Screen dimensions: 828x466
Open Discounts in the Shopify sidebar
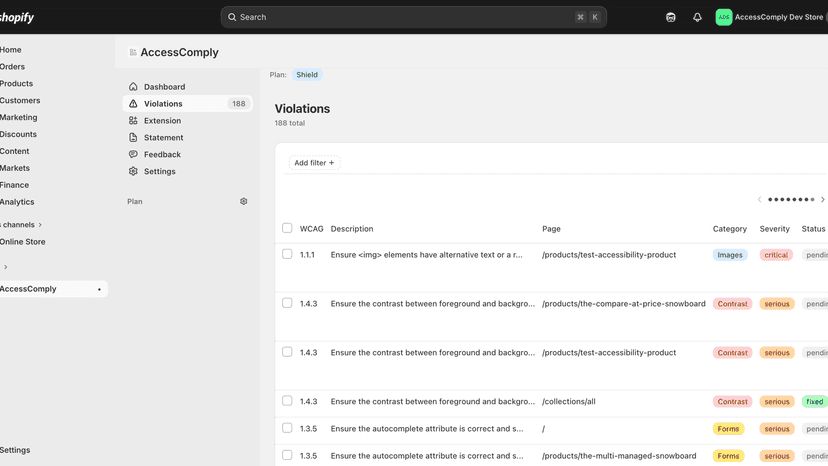coord(18,134)
